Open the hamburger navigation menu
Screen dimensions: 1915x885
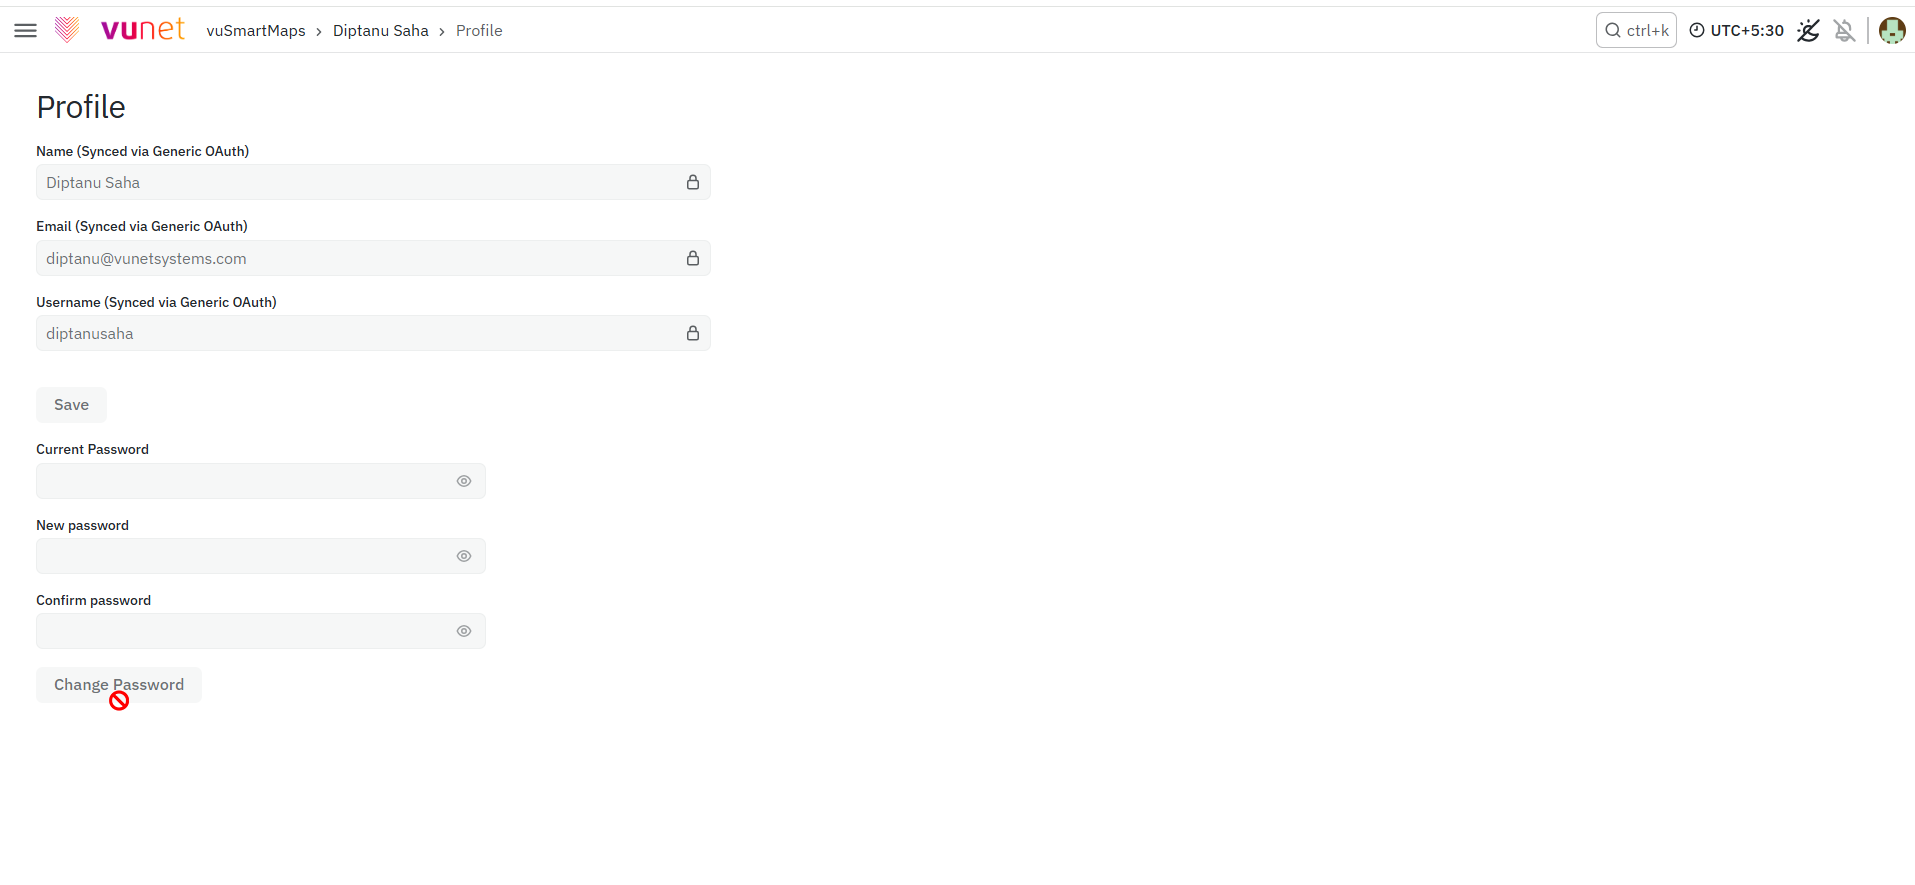[x=26, y=30]
